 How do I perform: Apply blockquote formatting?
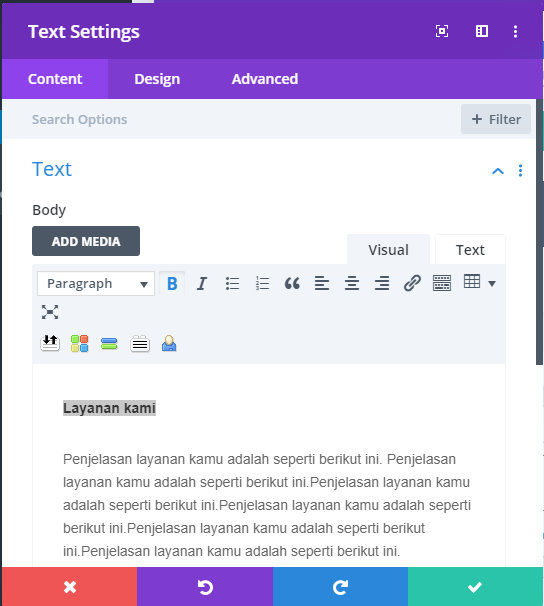[x=292, y=283]
